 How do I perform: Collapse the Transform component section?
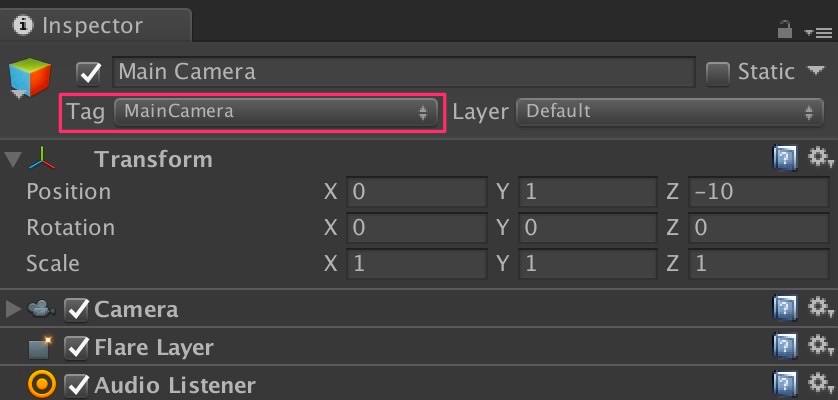click(13, 159)
